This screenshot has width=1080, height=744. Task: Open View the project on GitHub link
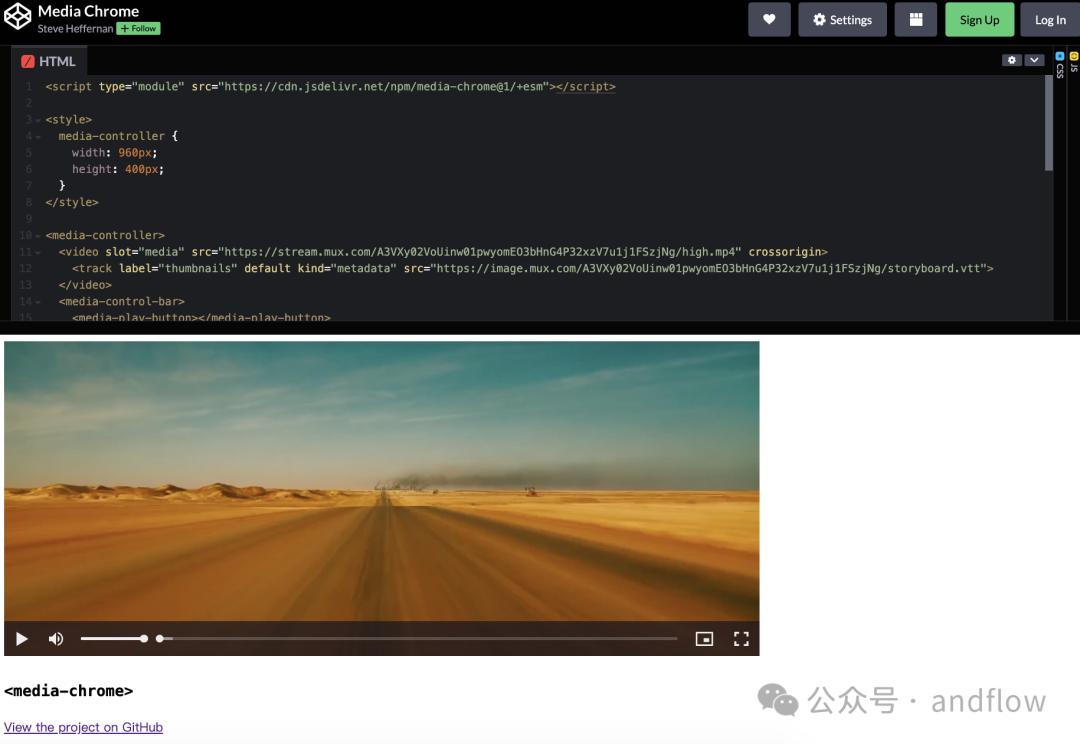pos(83,727)
